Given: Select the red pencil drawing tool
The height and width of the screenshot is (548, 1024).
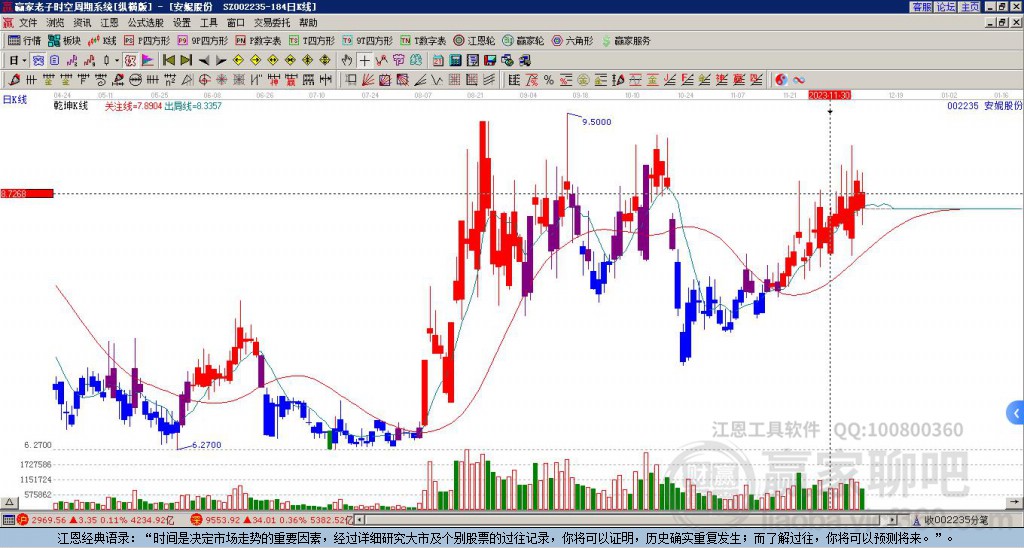Looking at the screenshot, I should point(13,80).
